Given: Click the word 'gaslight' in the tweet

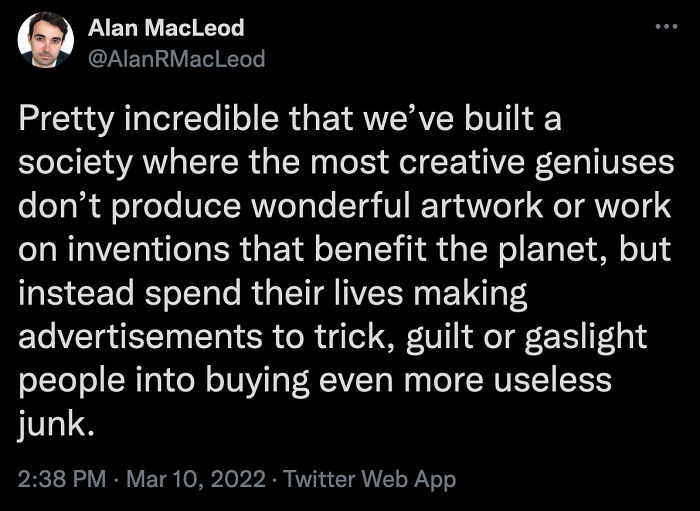Looking at the screenshot, I should point(586,338).
